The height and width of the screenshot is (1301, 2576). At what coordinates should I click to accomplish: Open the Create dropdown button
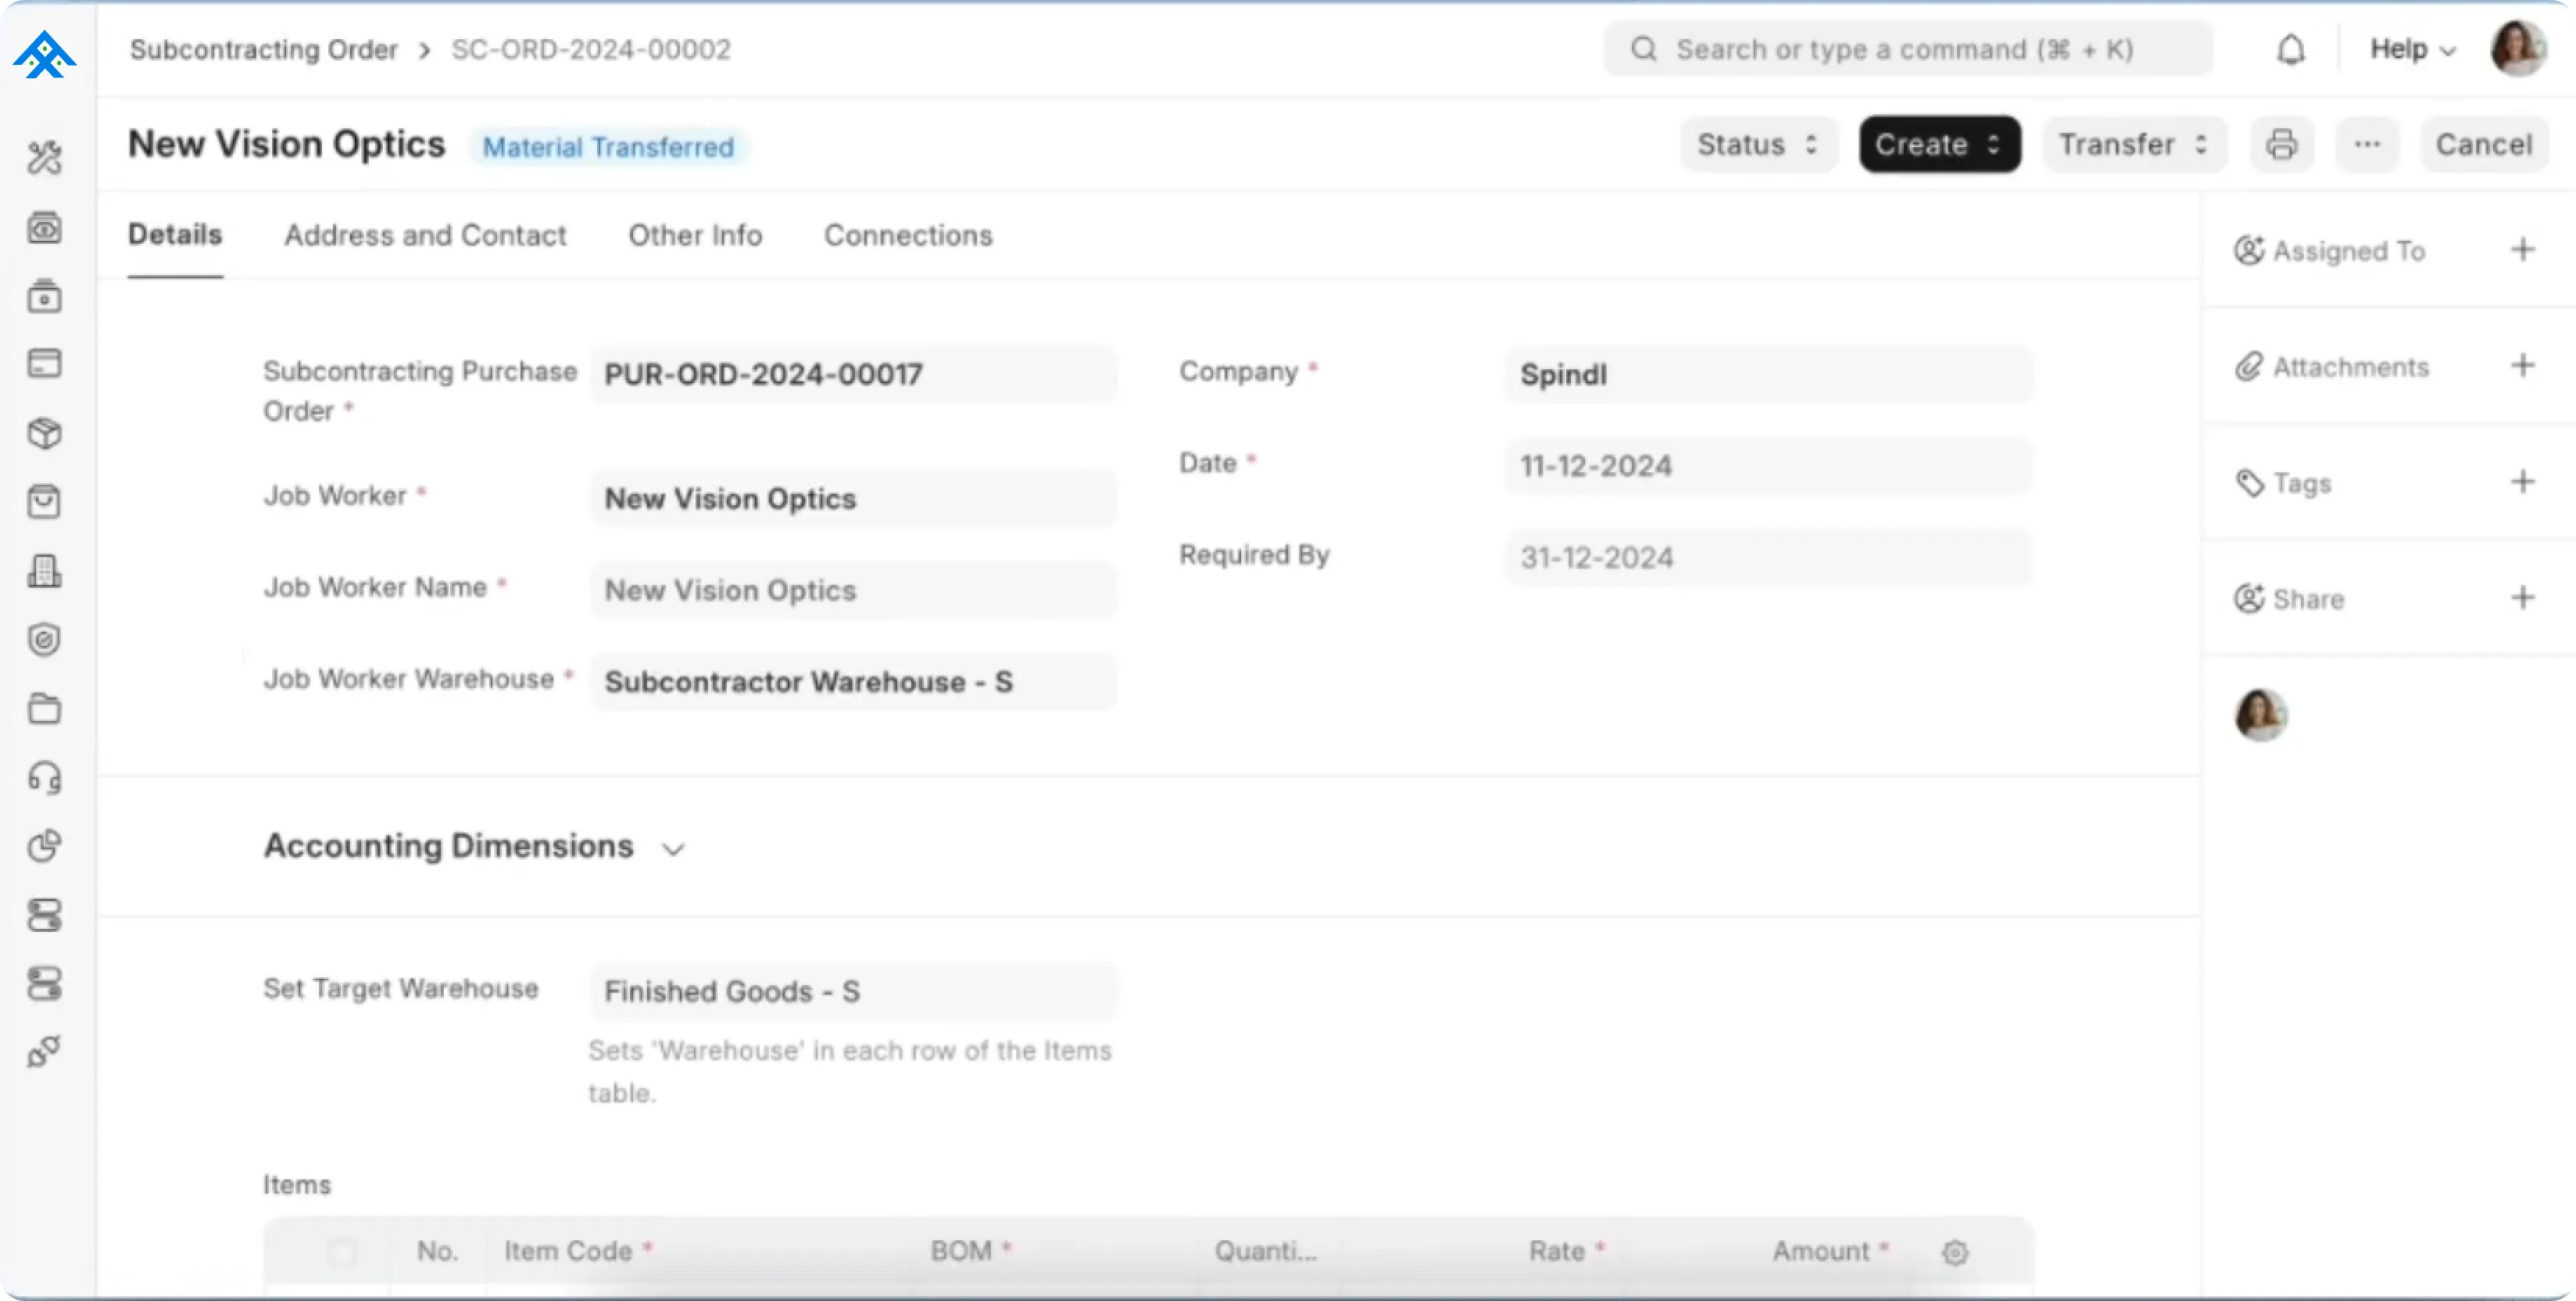click(1938, 145)
